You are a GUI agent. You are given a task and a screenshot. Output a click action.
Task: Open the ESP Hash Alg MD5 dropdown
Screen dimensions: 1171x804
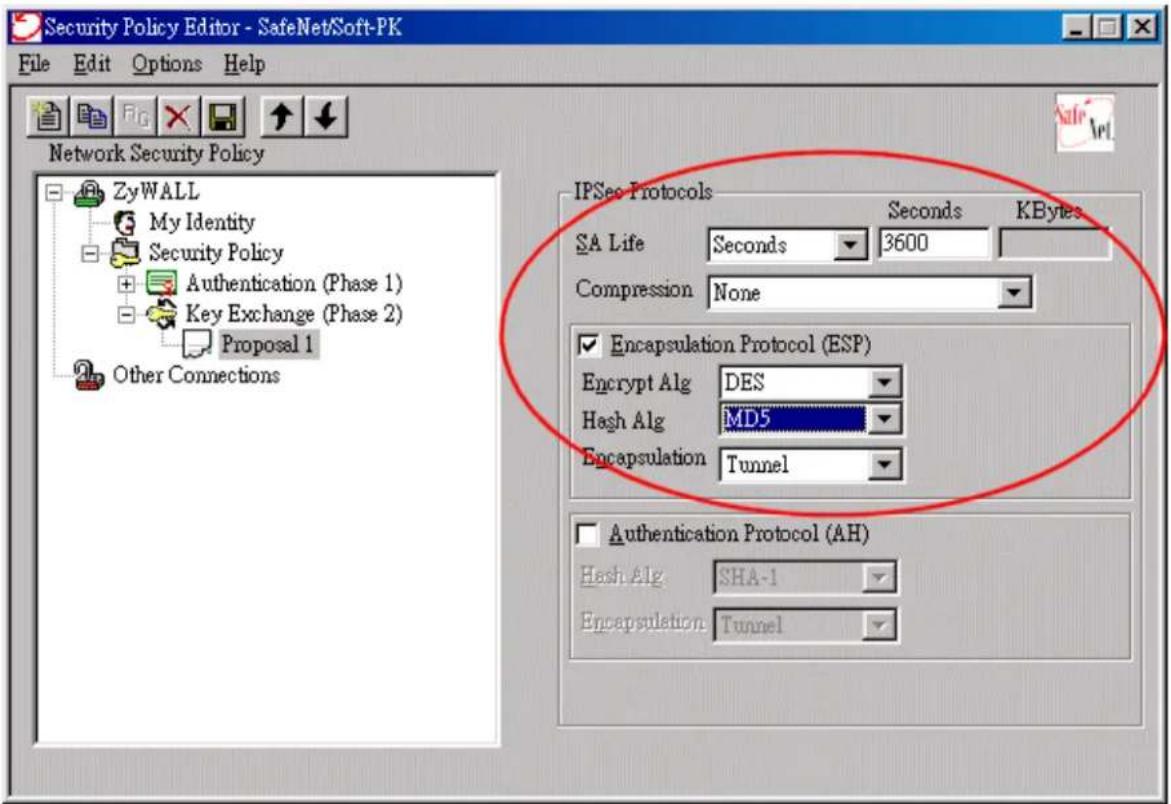883,420
